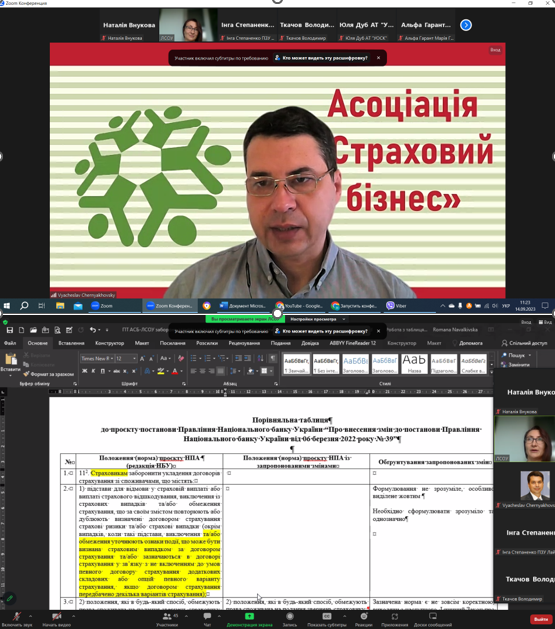Click the align left icon
The image size is (555, 629).
coord(194,371)
